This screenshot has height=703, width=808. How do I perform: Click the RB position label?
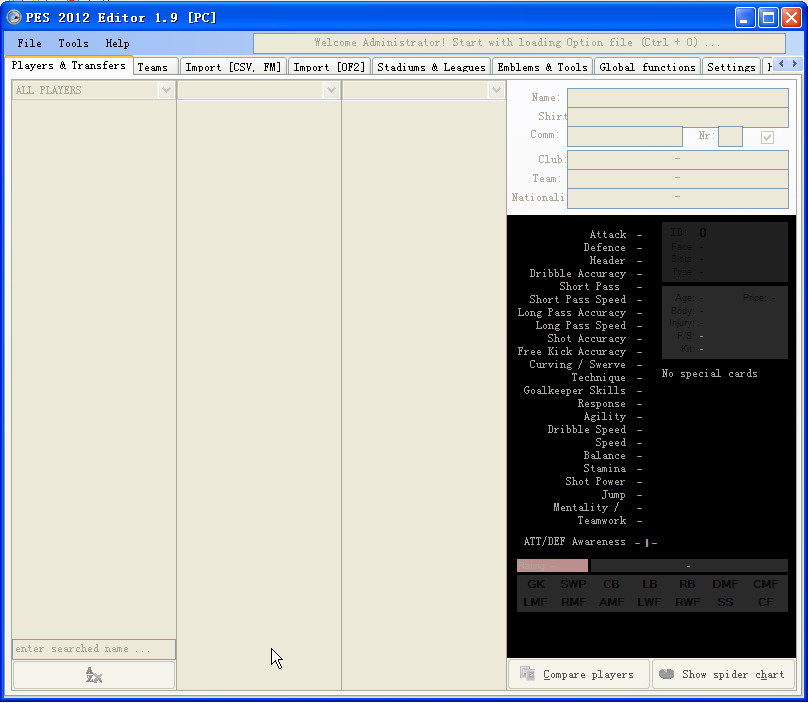tap(687, 584)
